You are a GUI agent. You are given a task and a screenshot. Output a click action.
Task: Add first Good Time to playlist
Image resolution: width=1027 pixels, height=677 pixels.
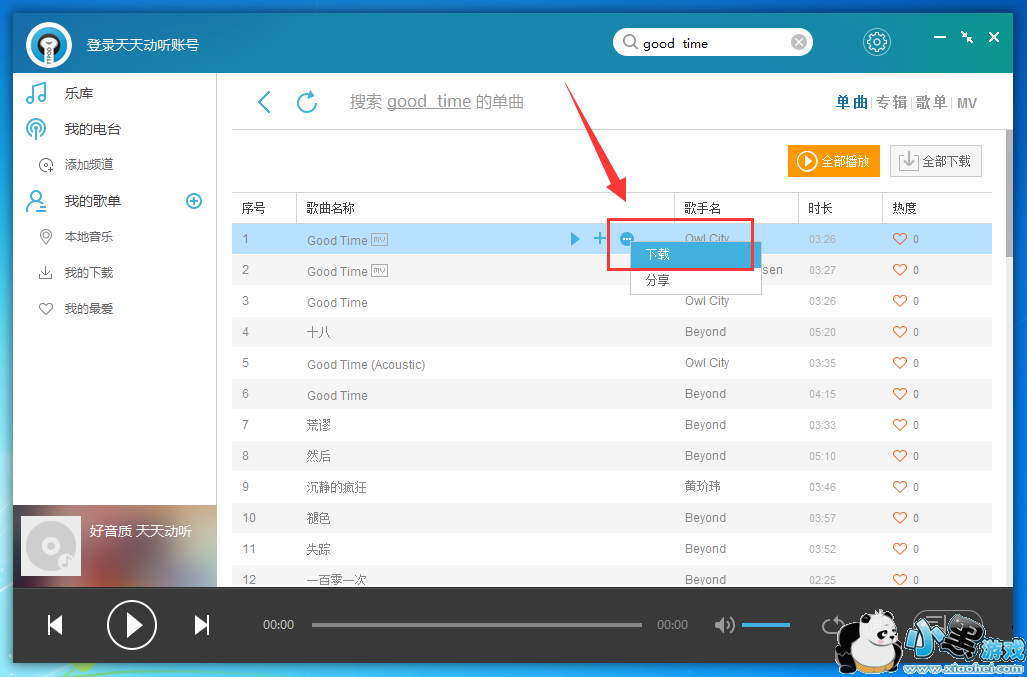(x=599, y=238)
